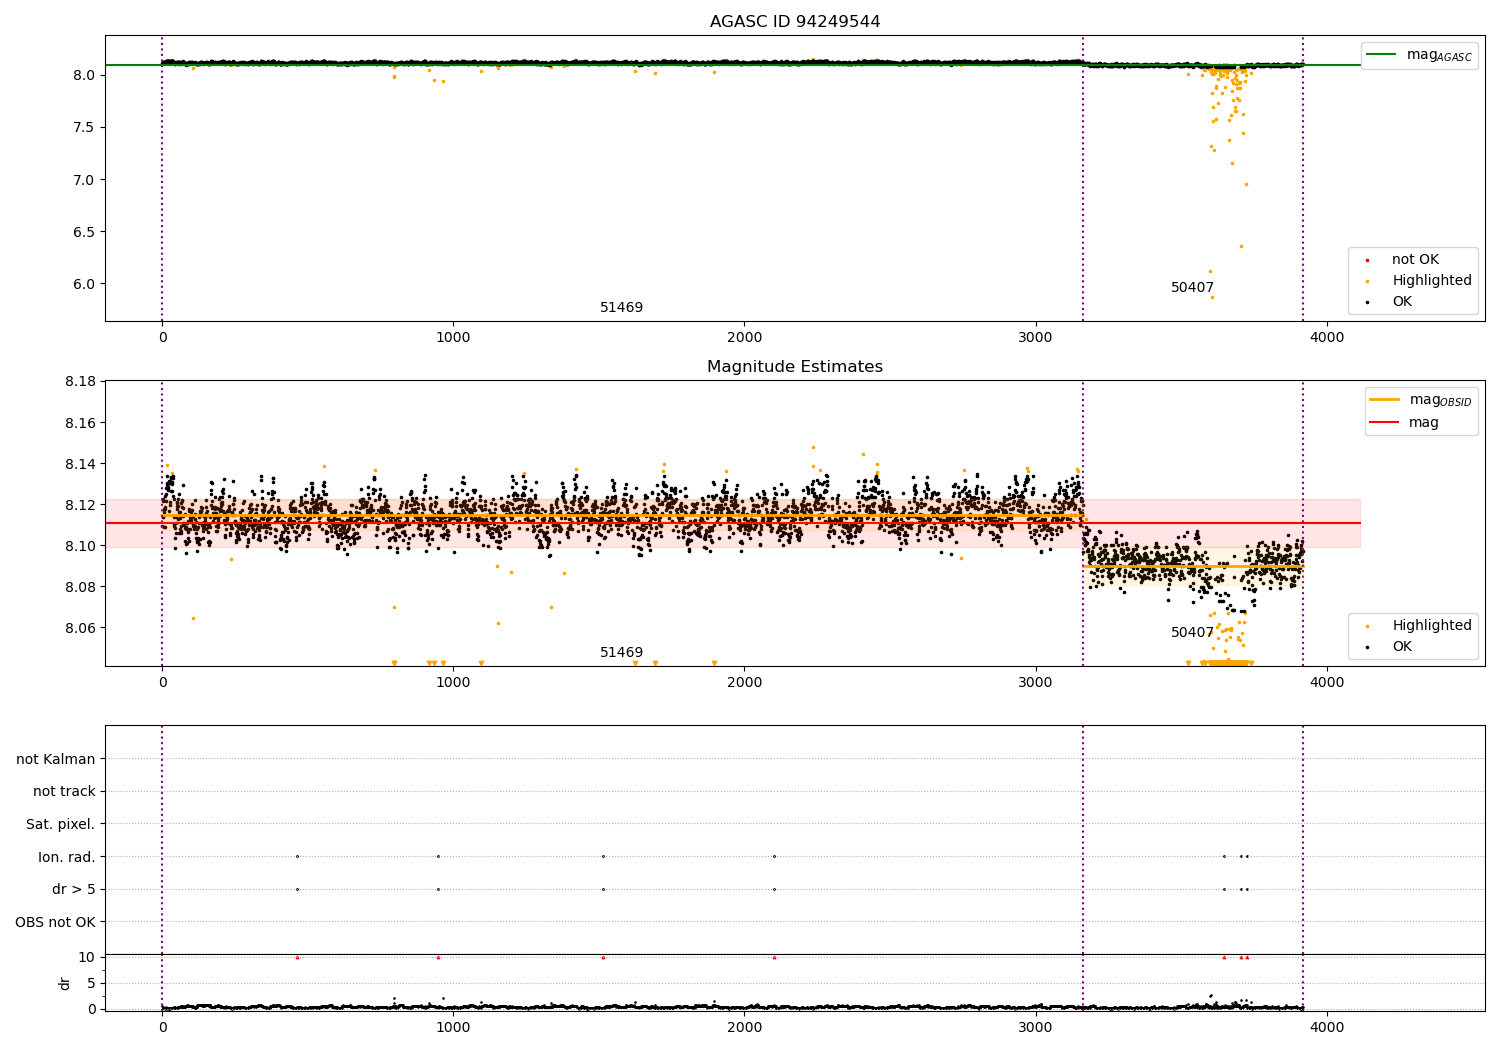Click y-tick '10' on the dr axis
Viewport: 1500px width, 1050px height.
click(87, 957)
